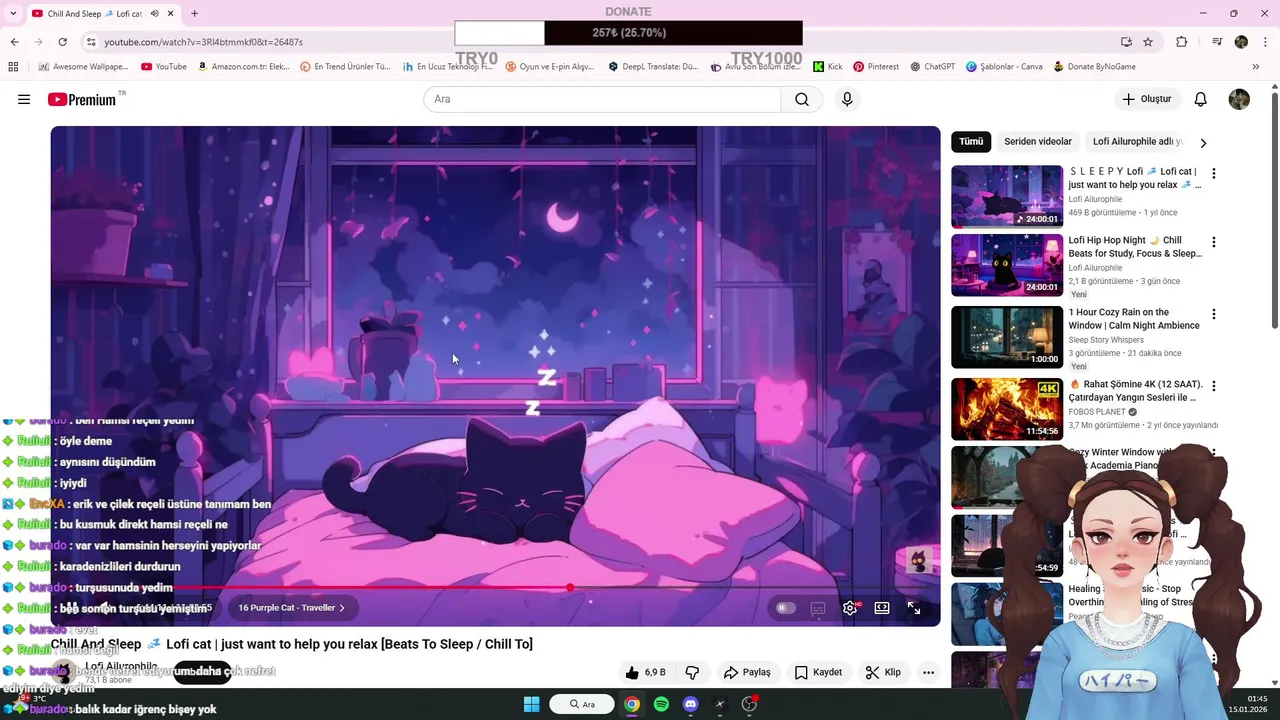This screenshot has height=720, width=1280.
Task: Open the Windows Start menu
Action: (531, 704)
